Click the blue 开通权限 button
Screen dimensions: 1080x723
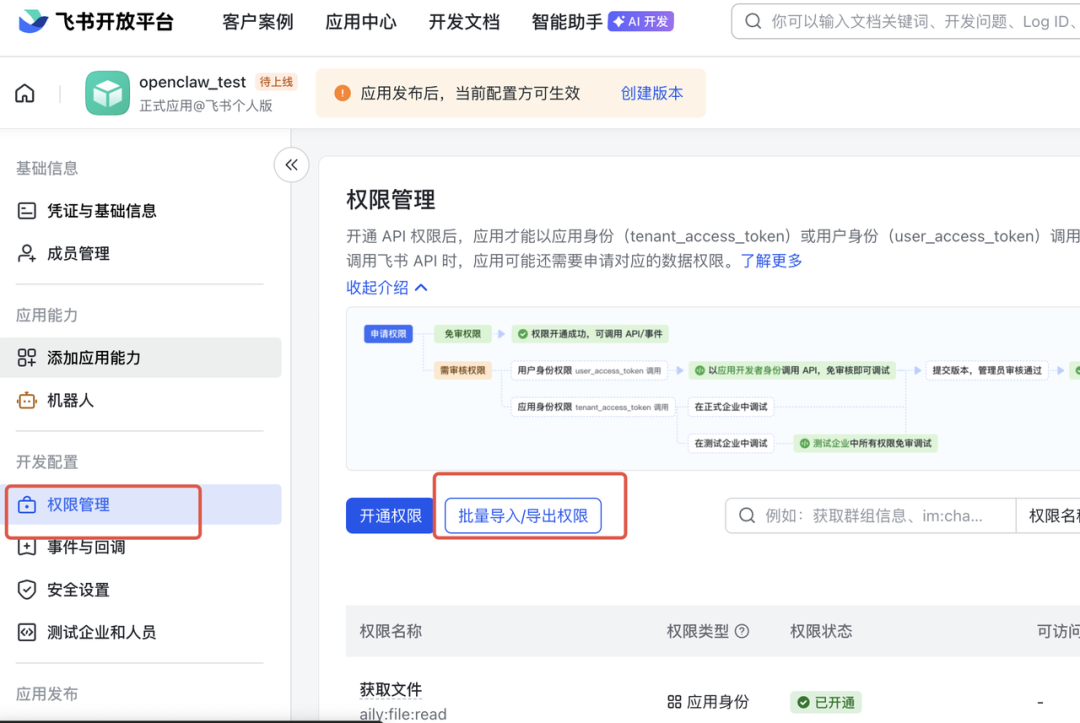point(390,516)
